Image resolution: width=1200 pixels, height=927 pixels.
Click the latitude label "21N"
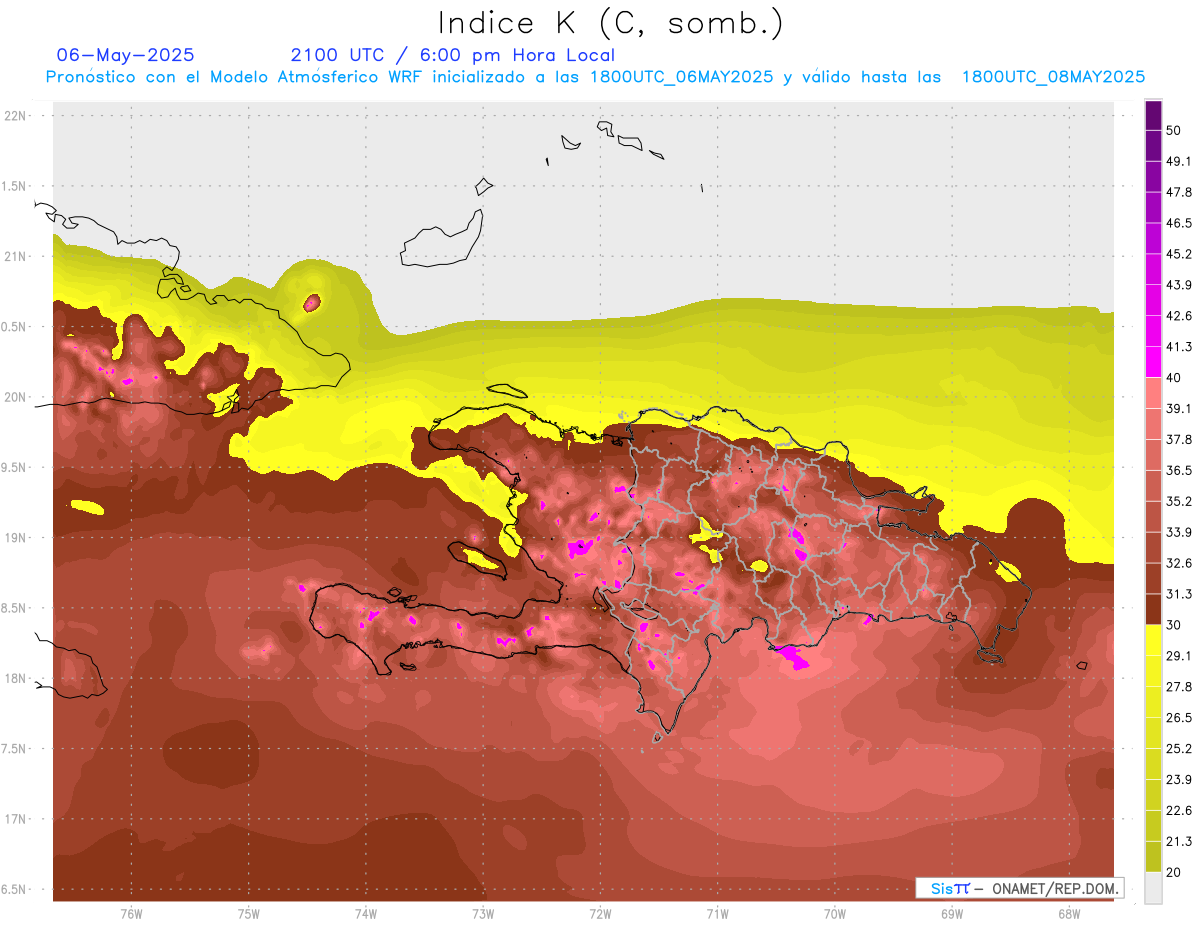click(x=16, y=256)
